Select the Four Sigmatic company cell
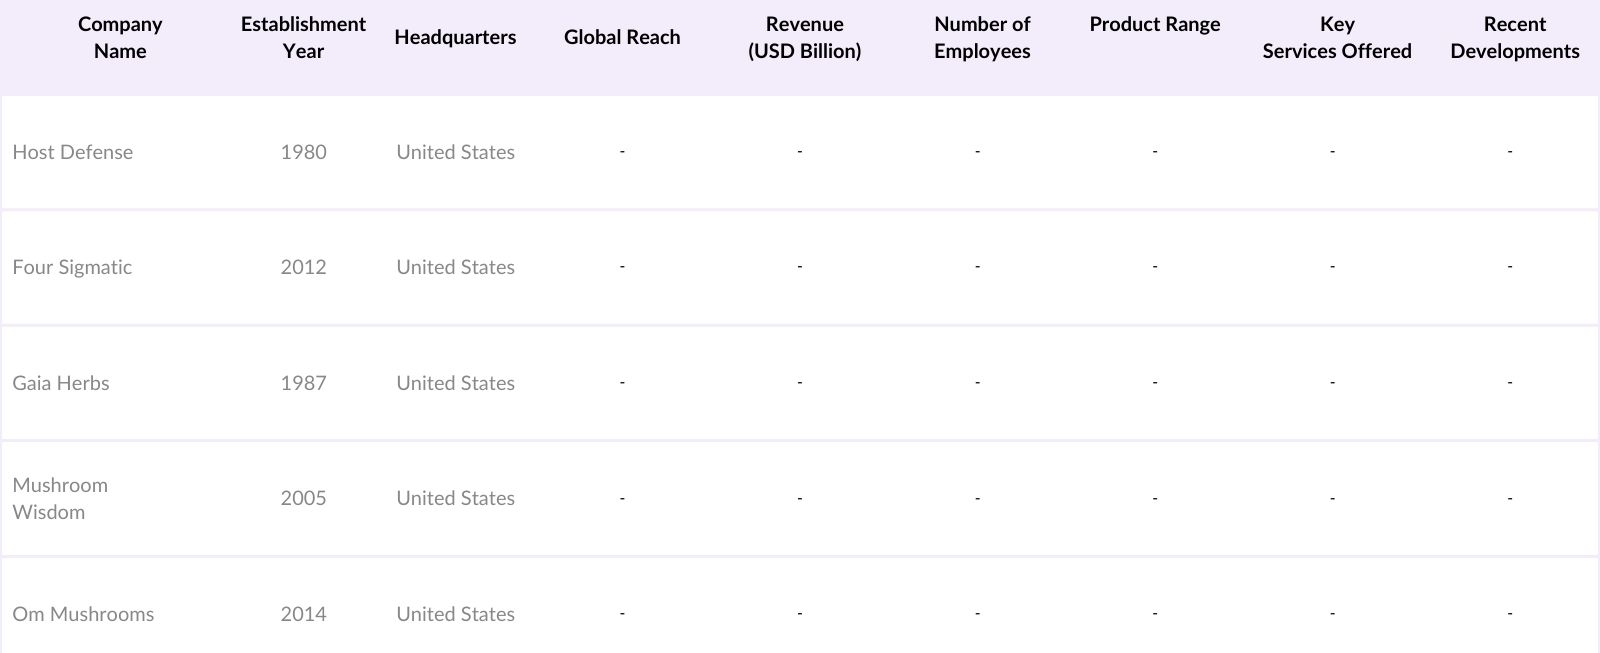 [72, 267]
